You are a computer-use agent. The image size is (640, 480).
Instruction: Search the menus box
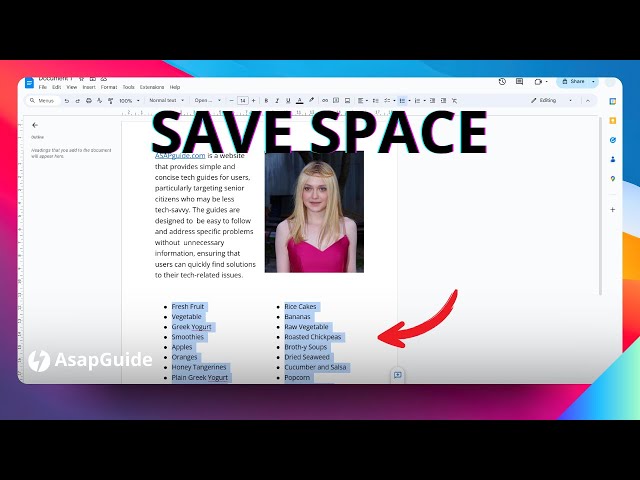pyautogui.click(x=43, y=100)
